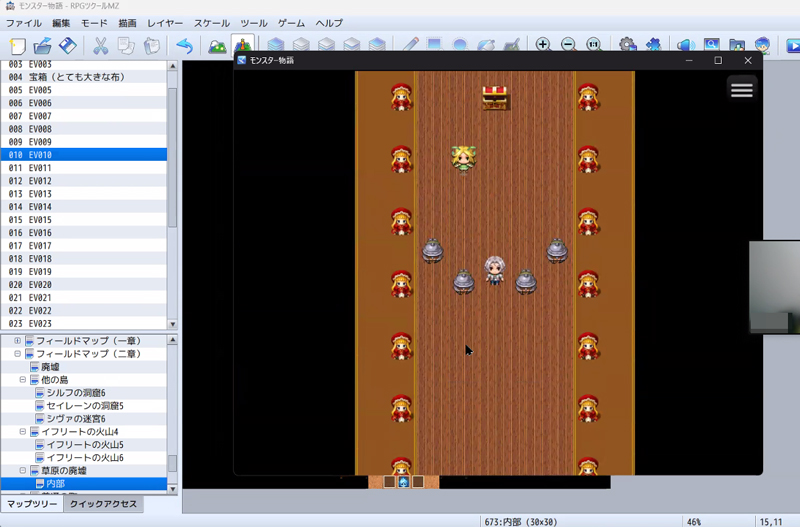Open the 編集 menu
The height and width of the screenshot is (527, 800).
(x=61, y=23)
